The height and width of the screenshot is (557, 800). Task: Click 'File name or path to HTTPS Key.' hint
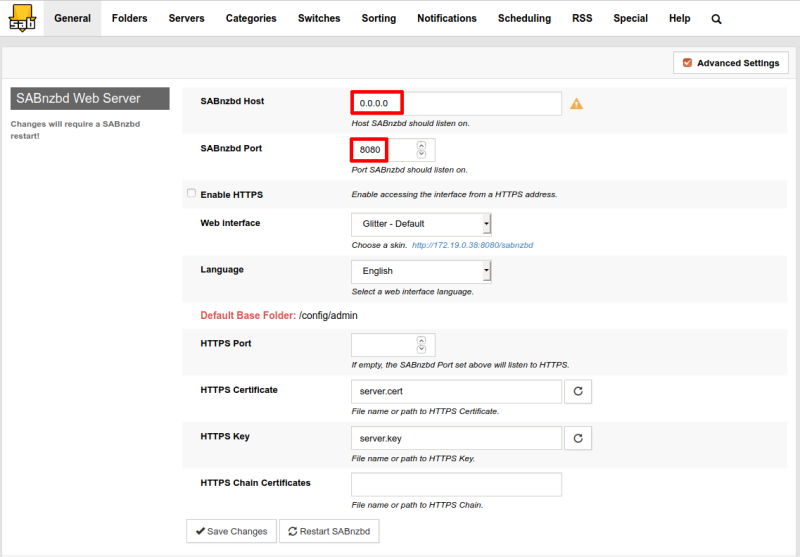(413, 459)
